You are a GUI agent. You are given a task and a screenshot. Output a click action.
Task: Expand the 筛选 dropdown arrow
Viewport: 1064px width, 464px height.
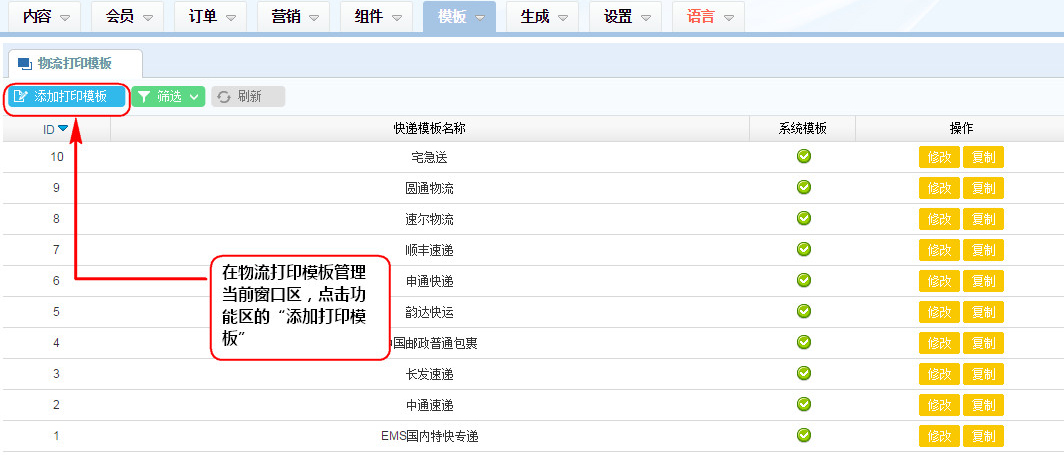[193, 97]
